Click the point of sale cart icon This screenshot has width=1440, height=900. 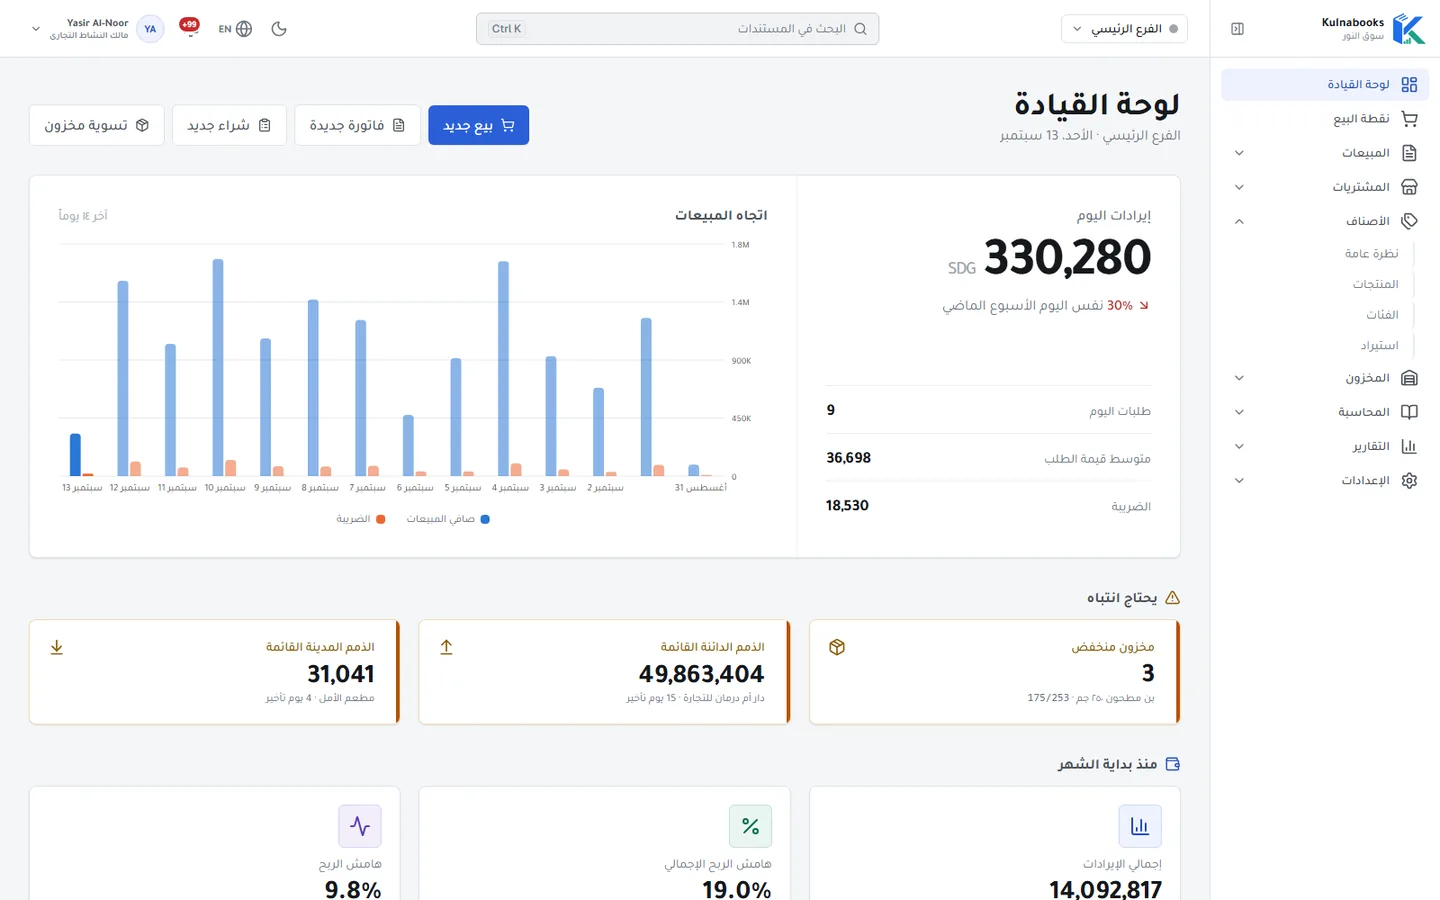pyautogui.click(x=1409, y=119)
